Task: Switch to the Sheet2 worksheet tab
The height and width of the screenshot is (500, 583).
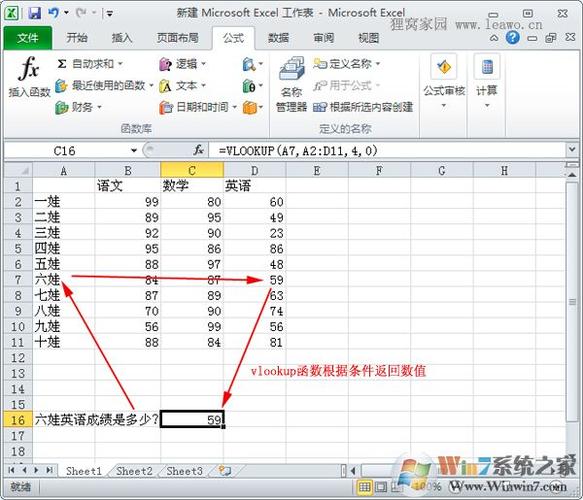Action: (134, 471)
